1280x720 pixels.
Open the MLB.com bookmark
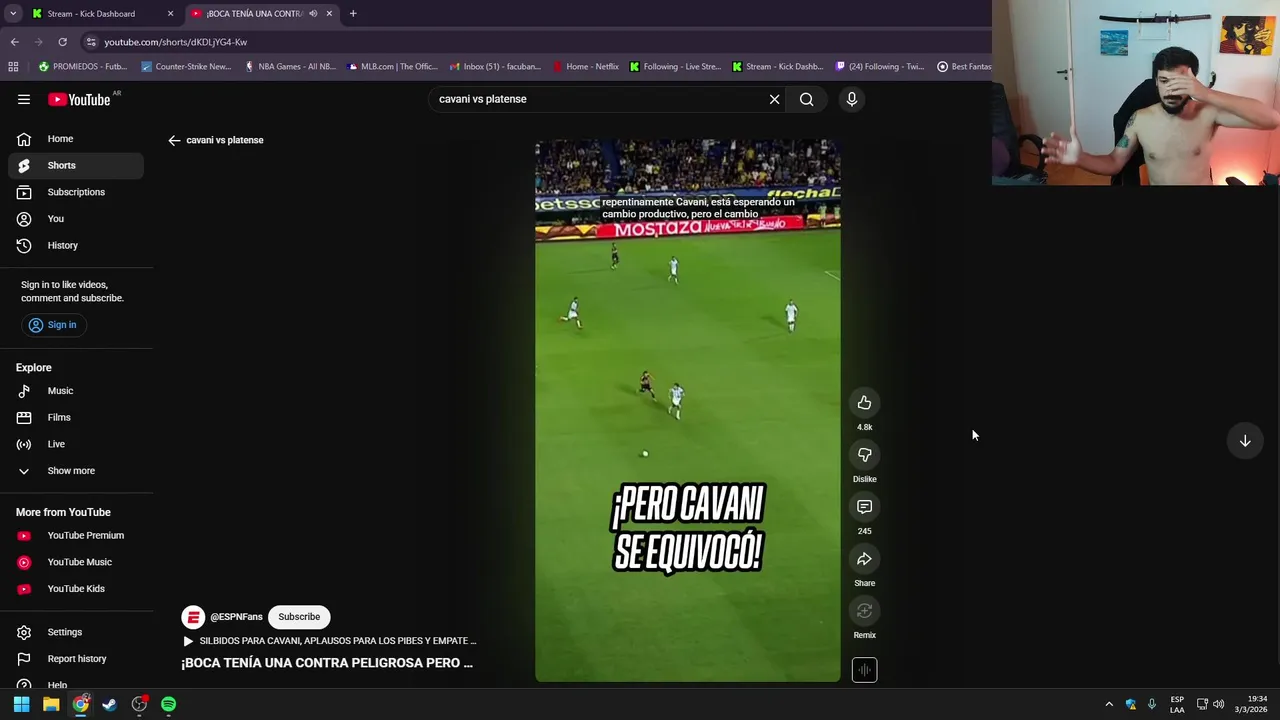(x=393, y=67)
